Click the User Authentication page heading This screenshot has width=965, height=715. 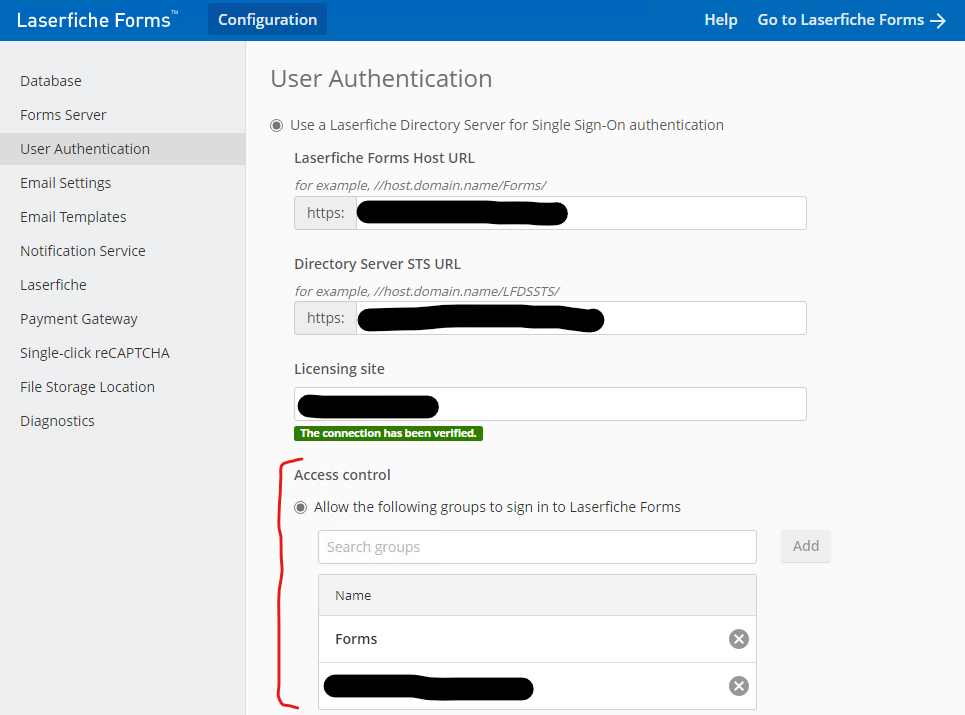click(x=382, y=79)
